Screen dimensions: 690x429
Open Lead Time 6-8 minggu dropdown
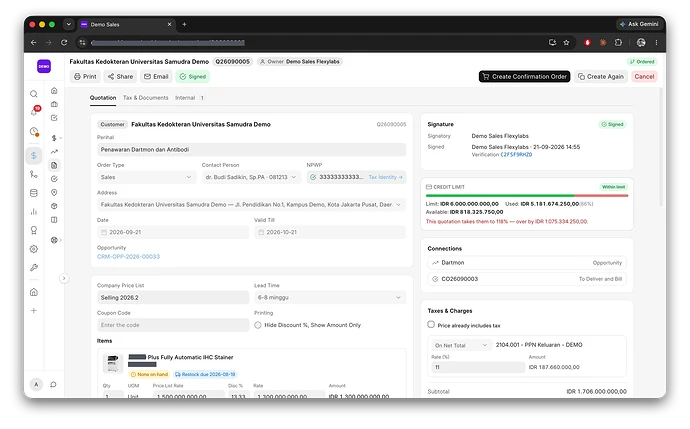point(330,298)
